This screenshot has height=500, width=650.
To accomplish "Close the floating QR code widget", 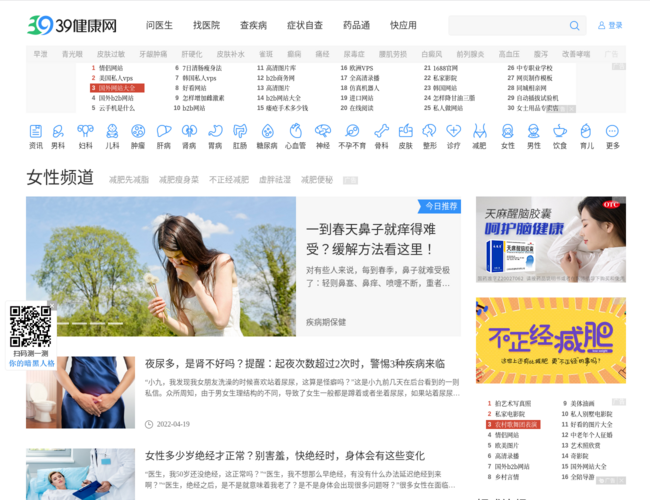I will (52, 305).
